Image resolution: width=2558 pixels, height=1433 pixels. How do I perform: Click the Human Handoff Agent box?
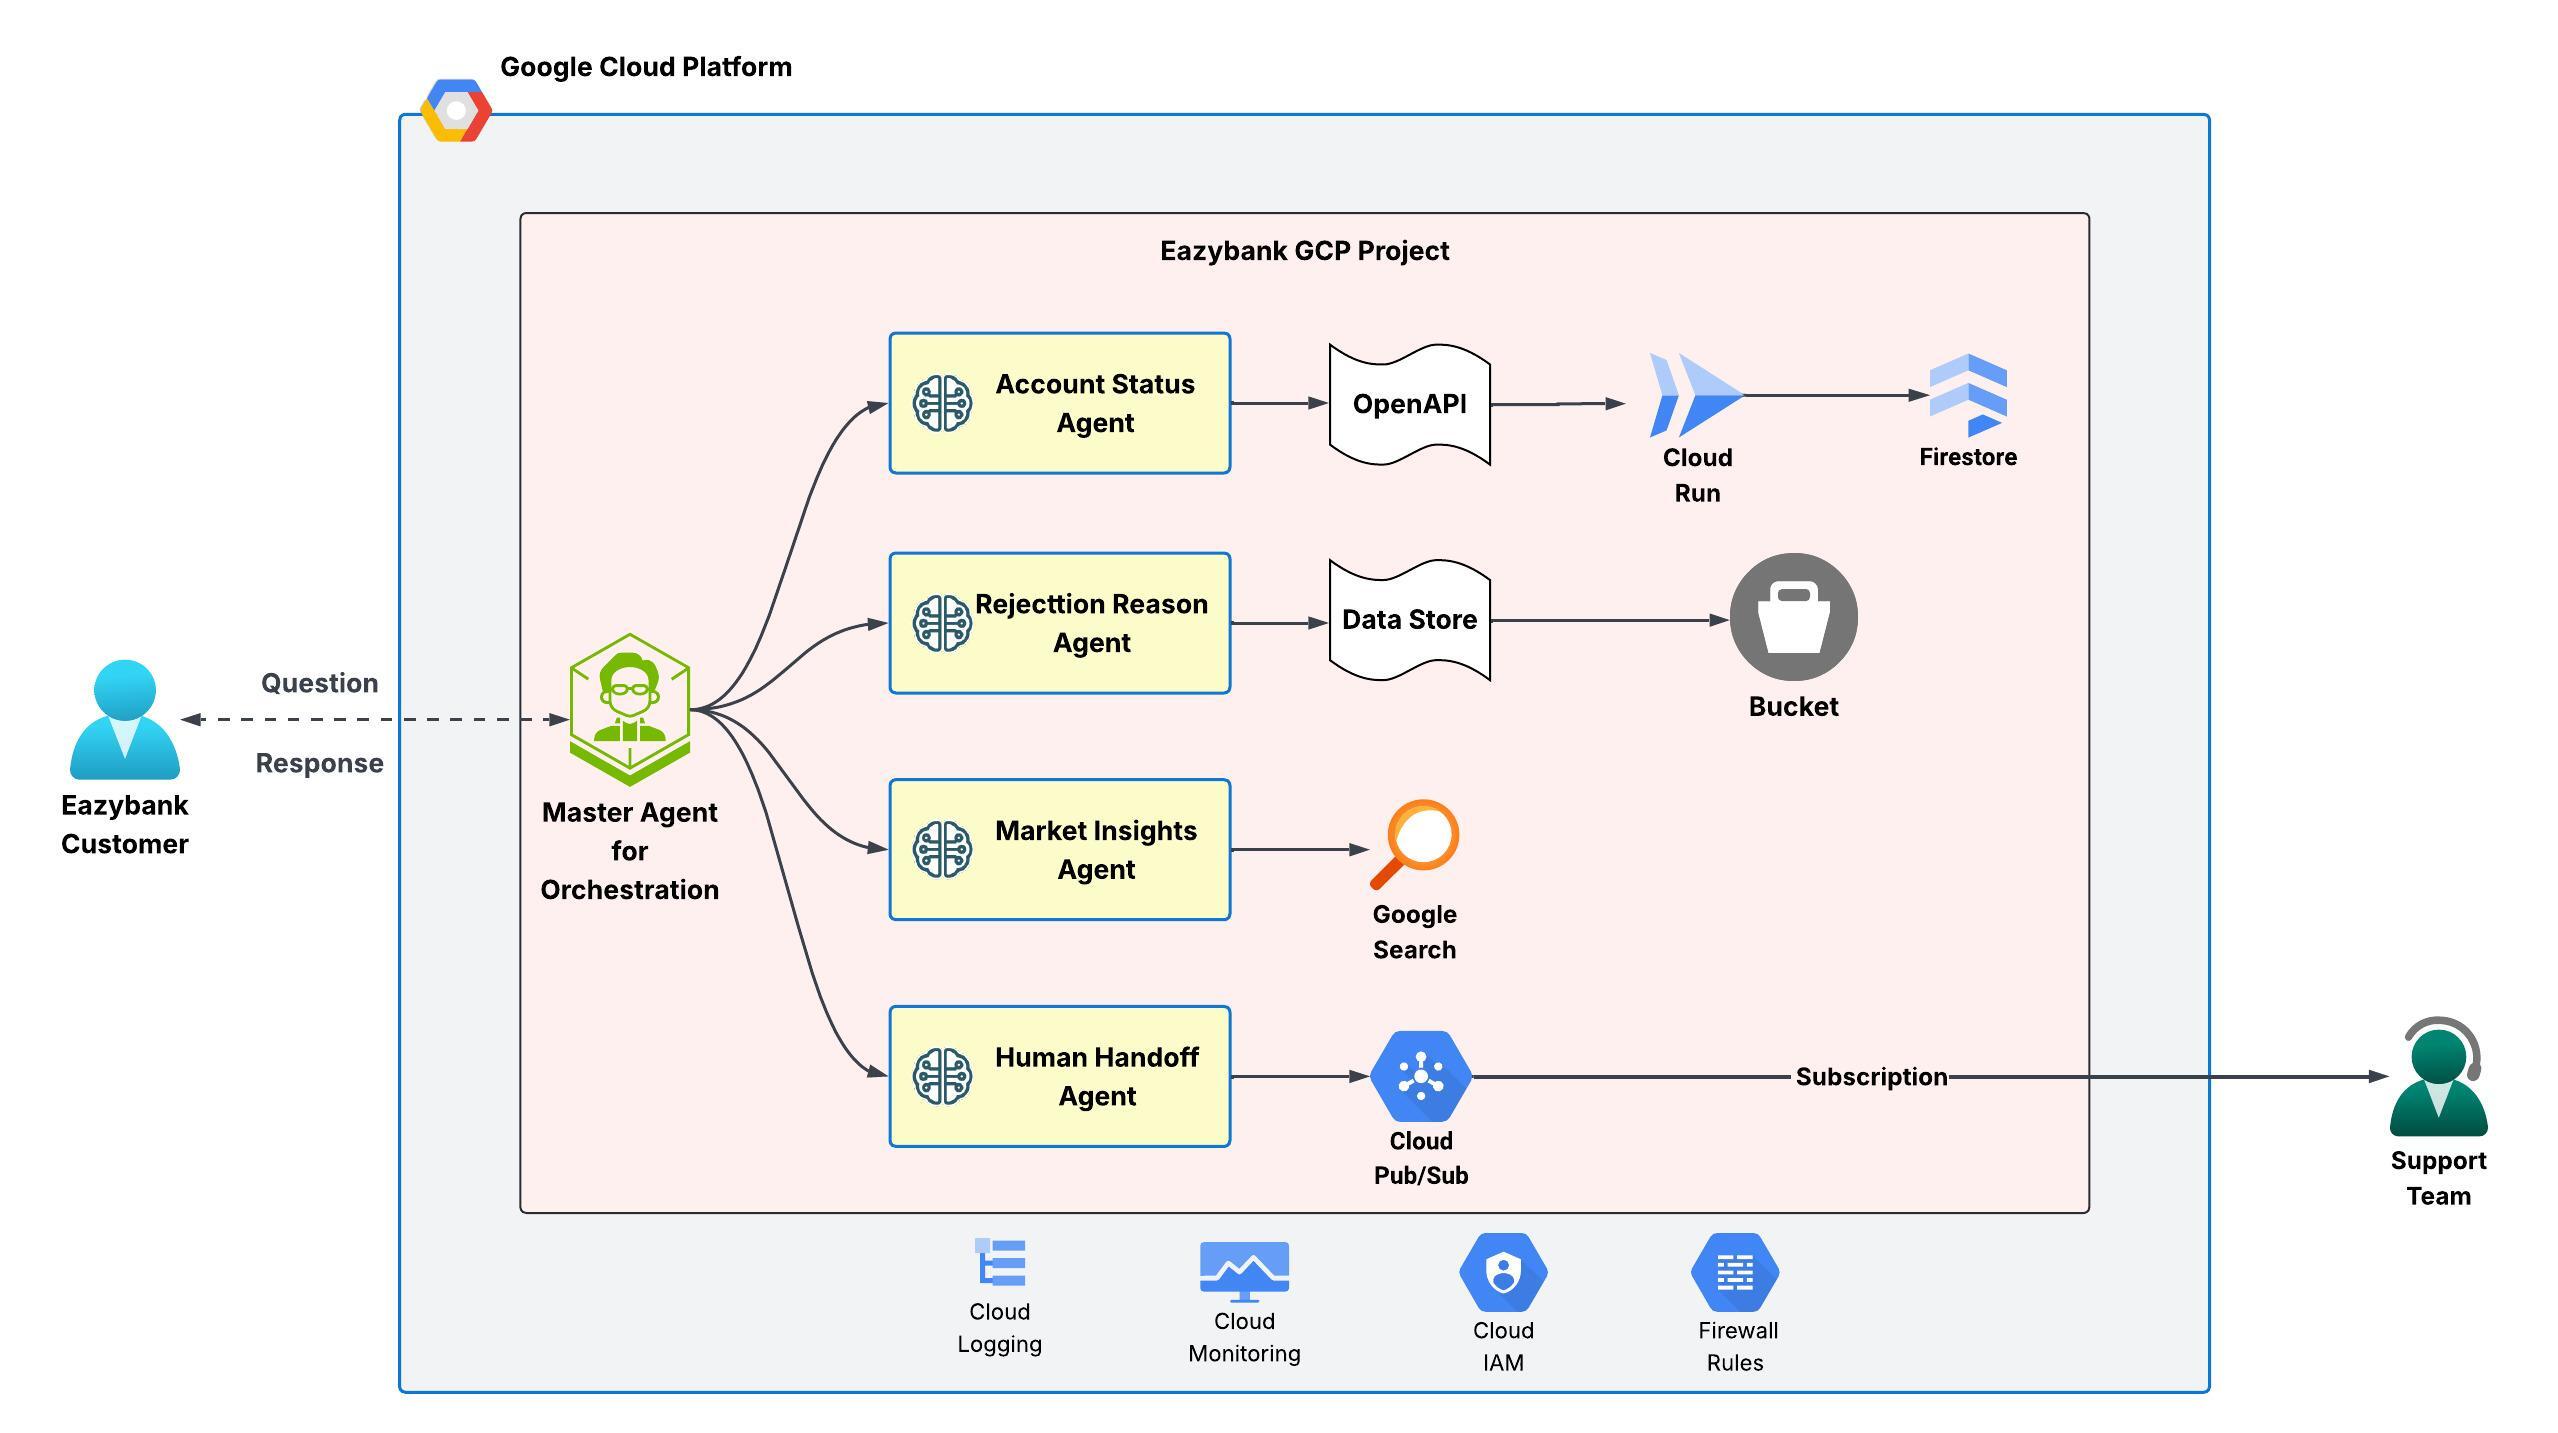1059,1077
